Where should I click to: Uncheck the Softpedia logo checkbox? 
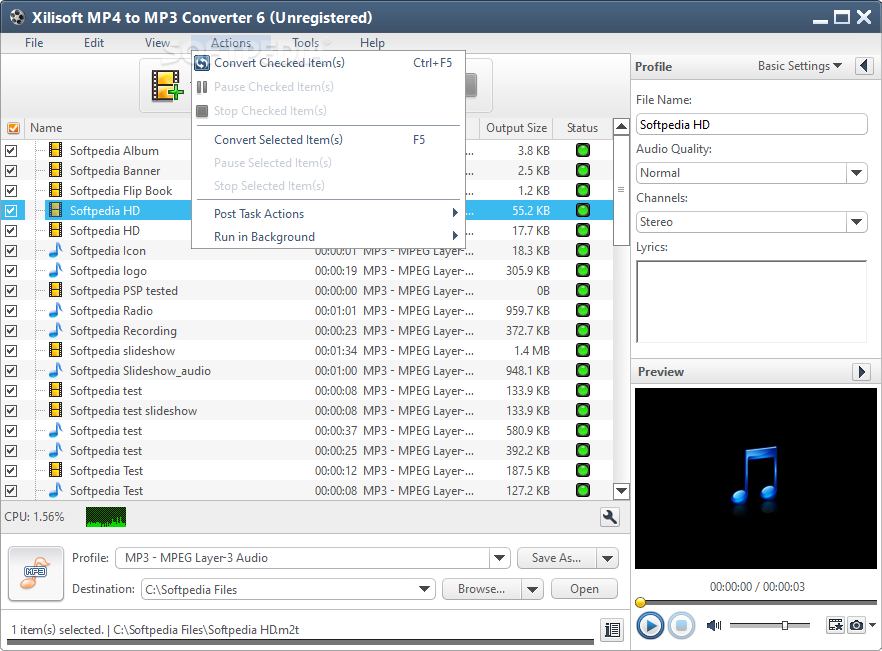point(11,271)
